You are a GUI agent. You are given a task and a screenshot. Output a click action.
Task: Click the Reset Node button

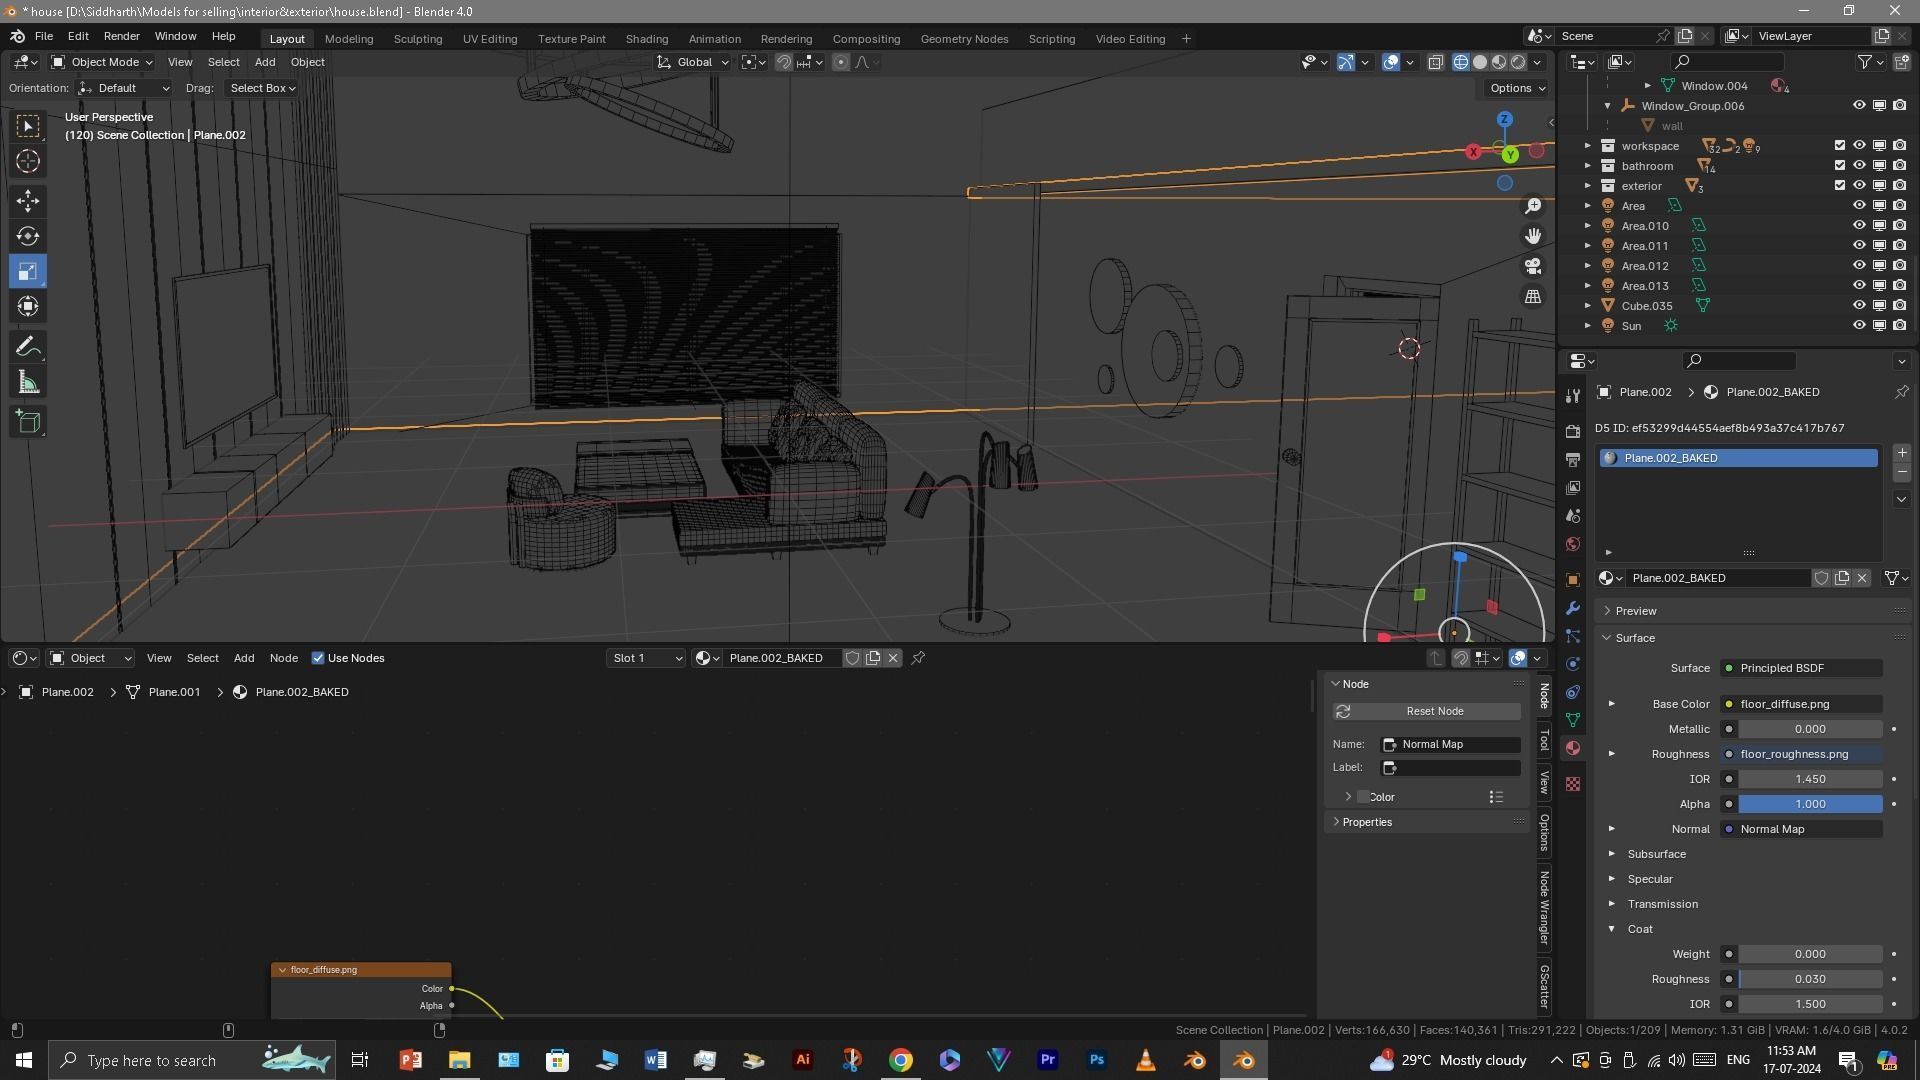(x=1427, y=711)
